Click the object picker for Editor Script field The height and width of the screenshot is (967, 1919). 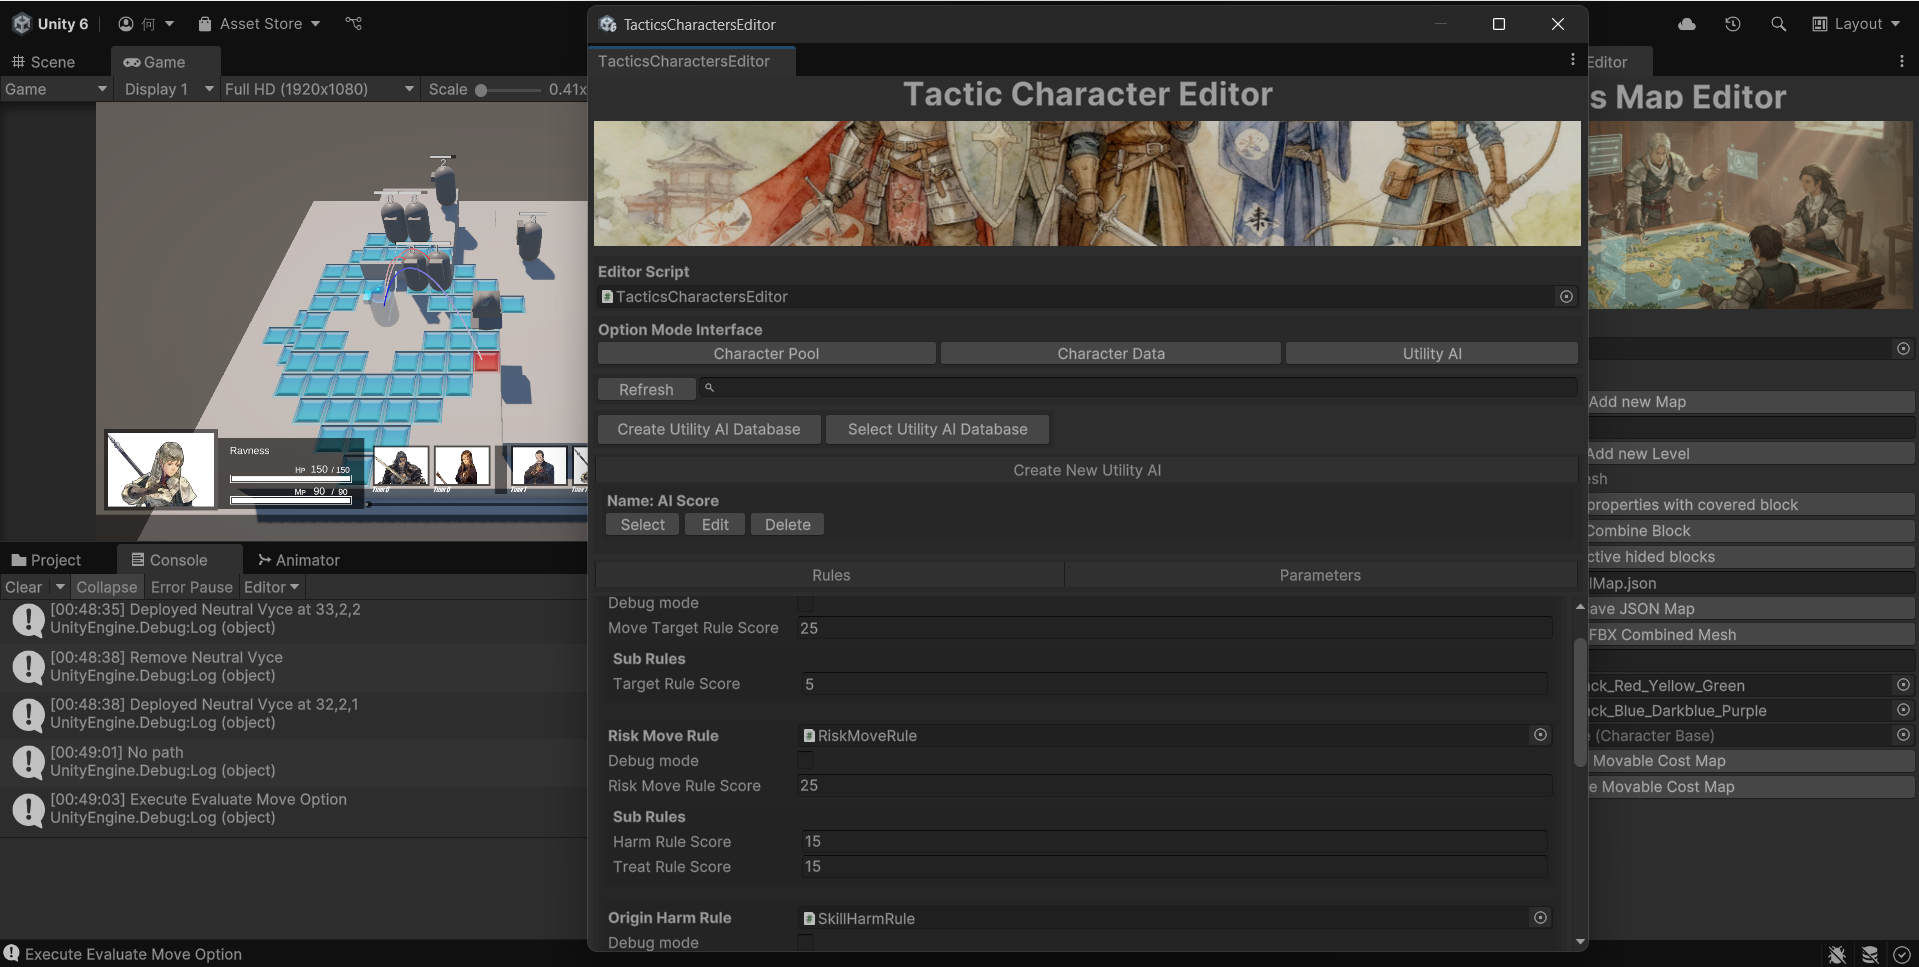pos(1566,297)
